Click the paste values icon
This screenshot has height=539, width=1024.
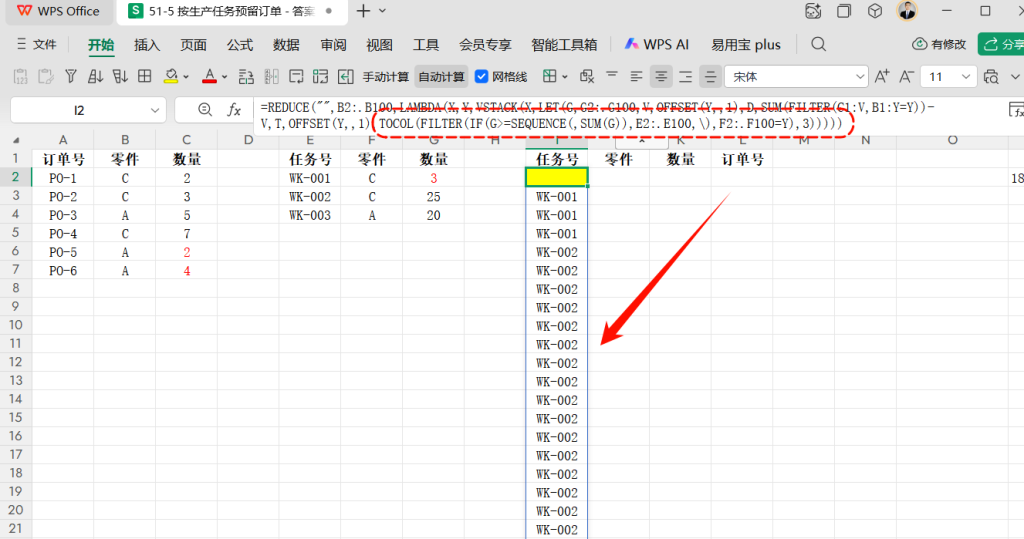20,76
